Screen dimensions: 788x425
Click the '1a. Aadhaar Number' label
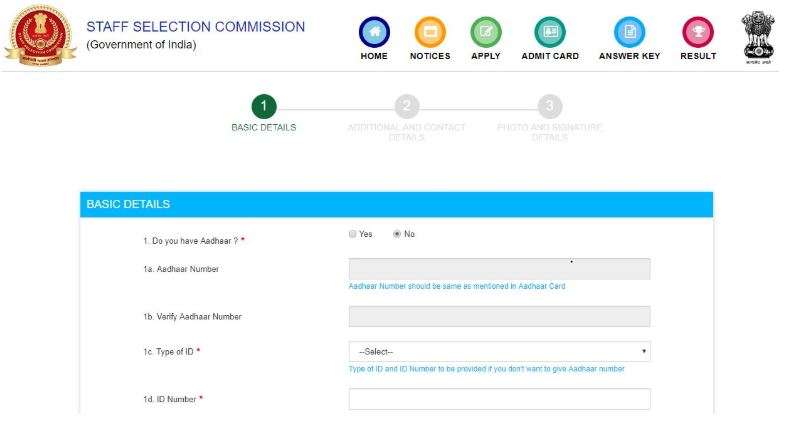[x=181, y=269]
